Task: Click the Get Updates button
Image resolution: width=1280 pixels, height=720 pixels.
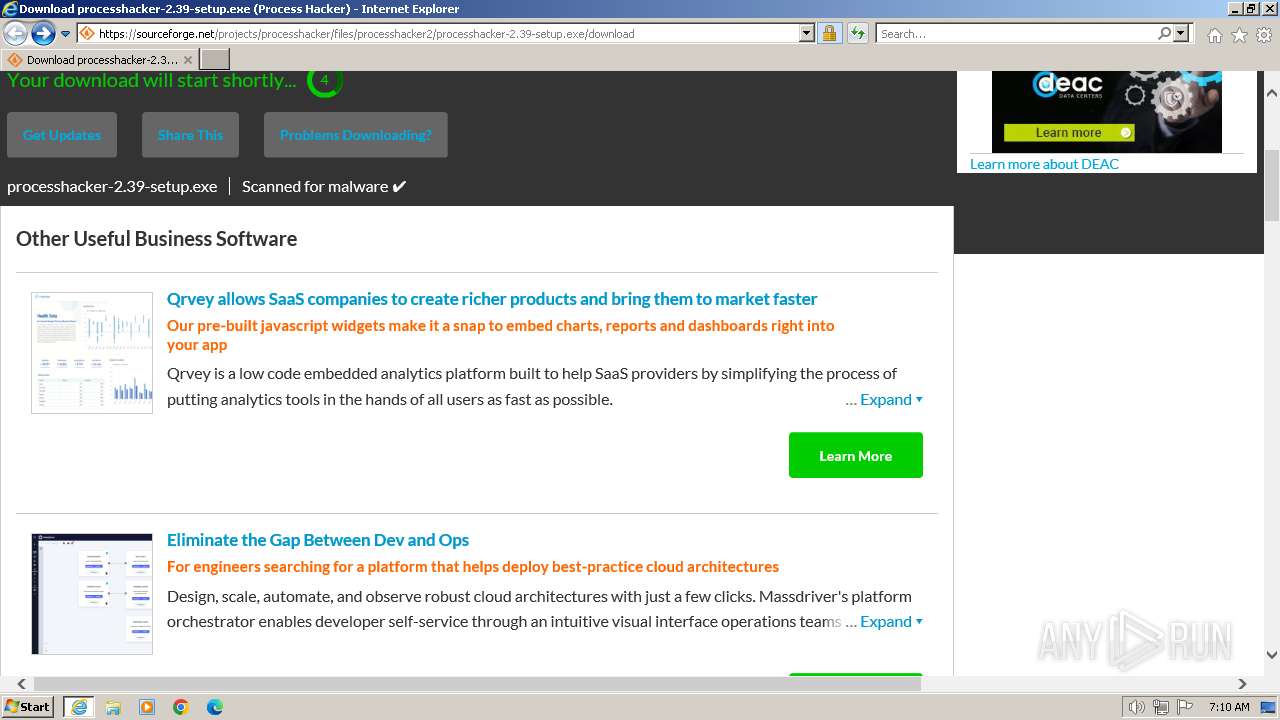Action: [62, 135]
